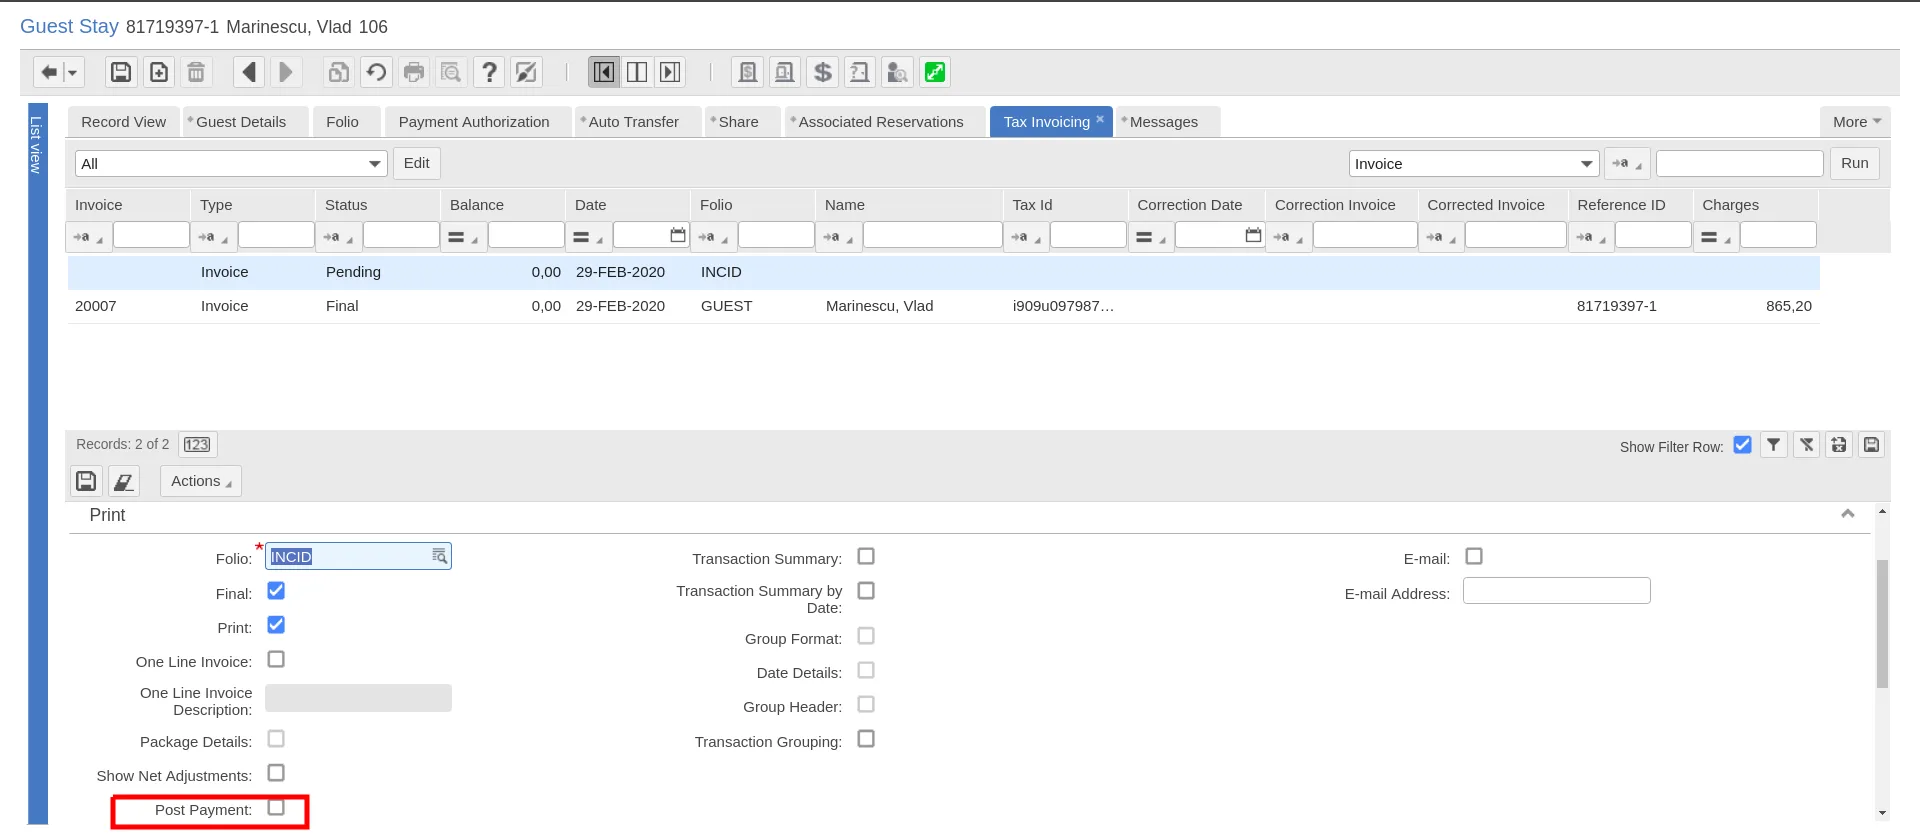Click the trash Delete icon

[196, 72]
